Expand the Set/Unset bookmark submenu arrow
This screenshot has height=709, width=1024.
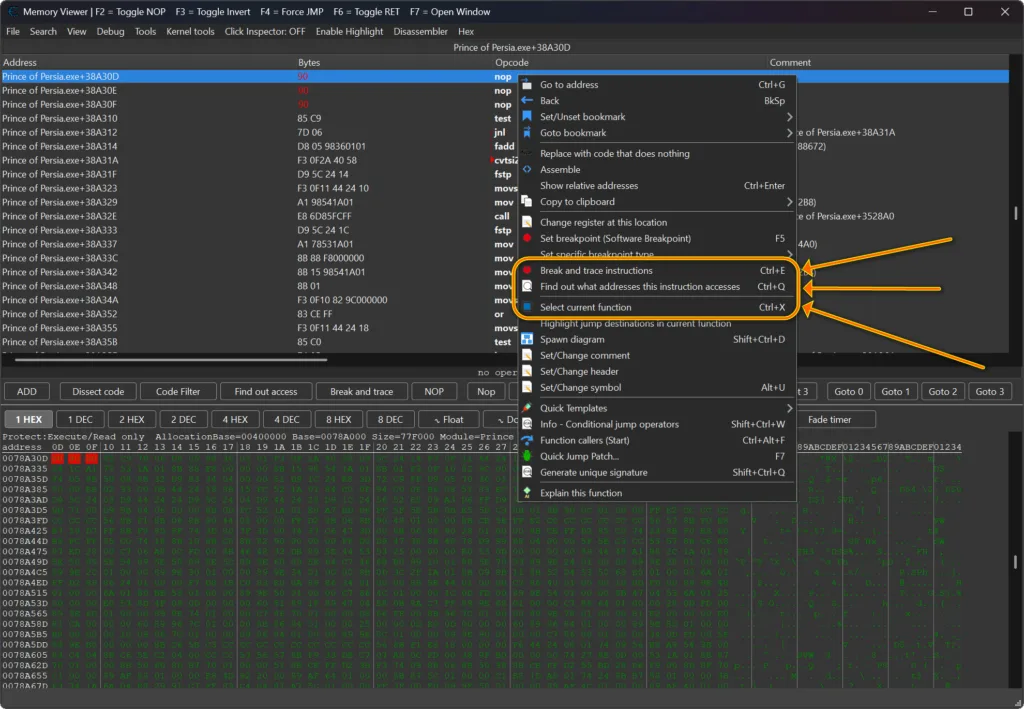point(789,117)
